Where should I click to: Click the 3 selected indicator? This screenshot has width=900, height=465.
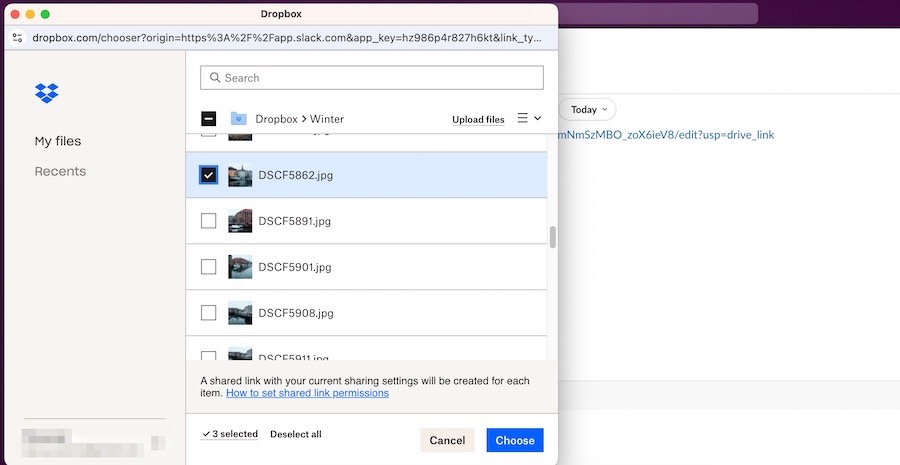pos(230,434)
